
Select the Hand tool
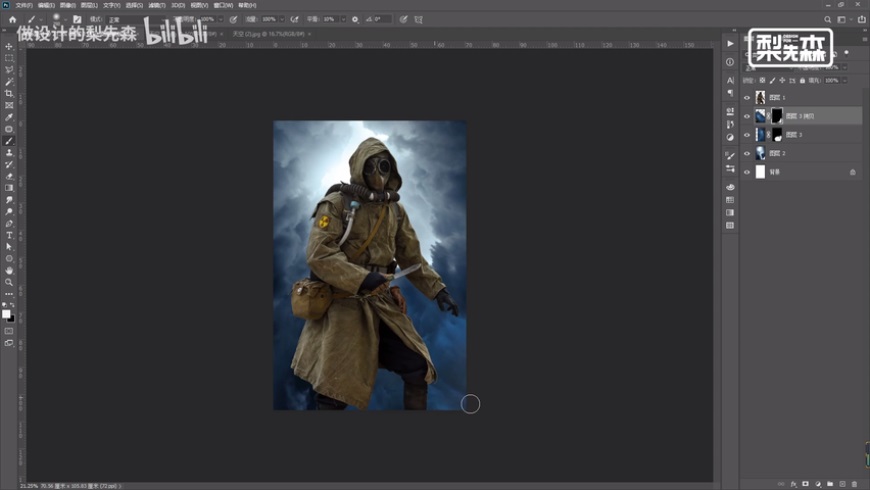9,270
